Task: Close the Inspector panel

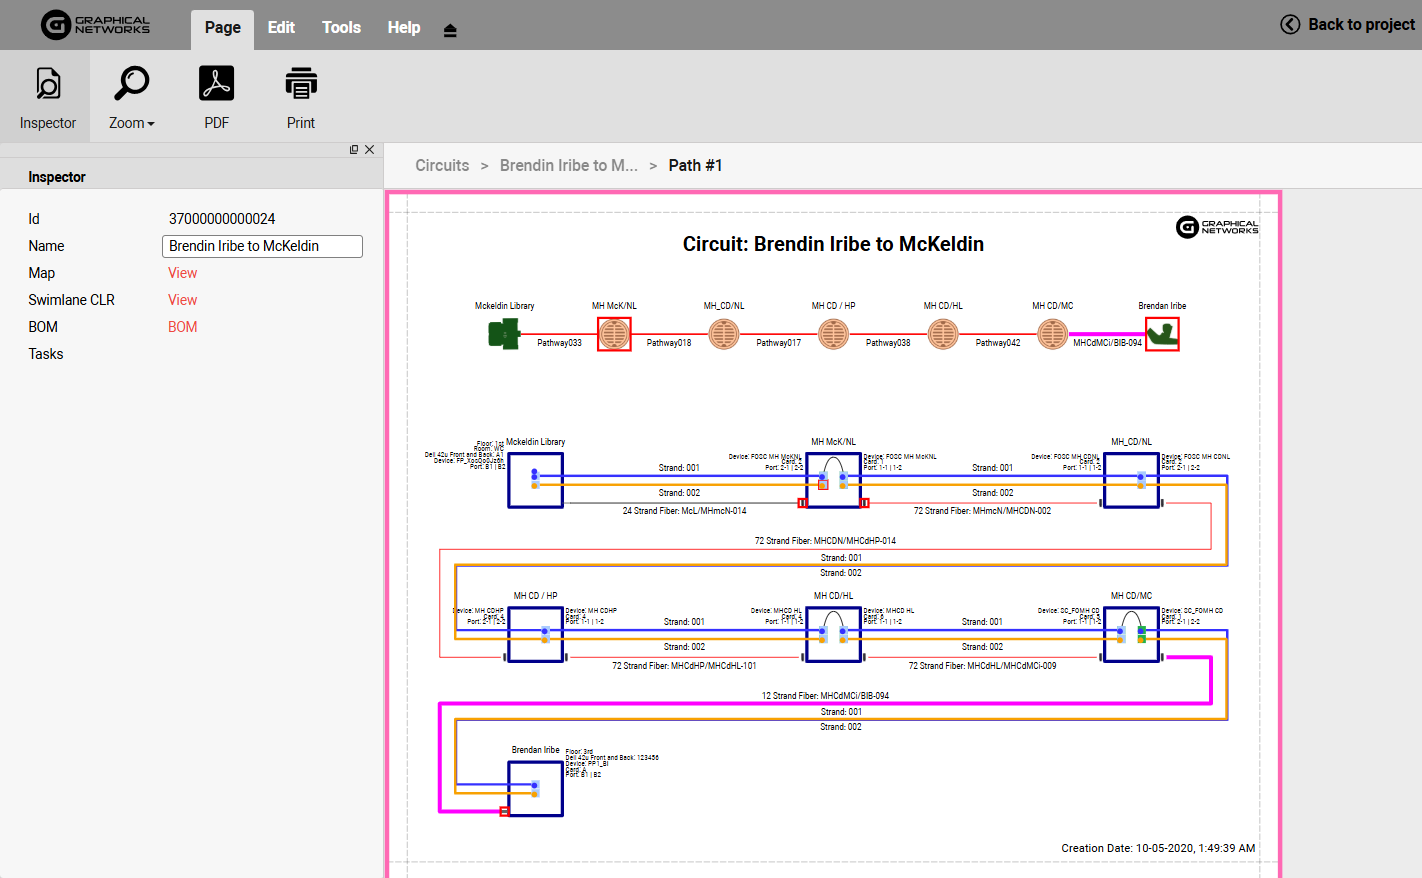Action: 370,150
